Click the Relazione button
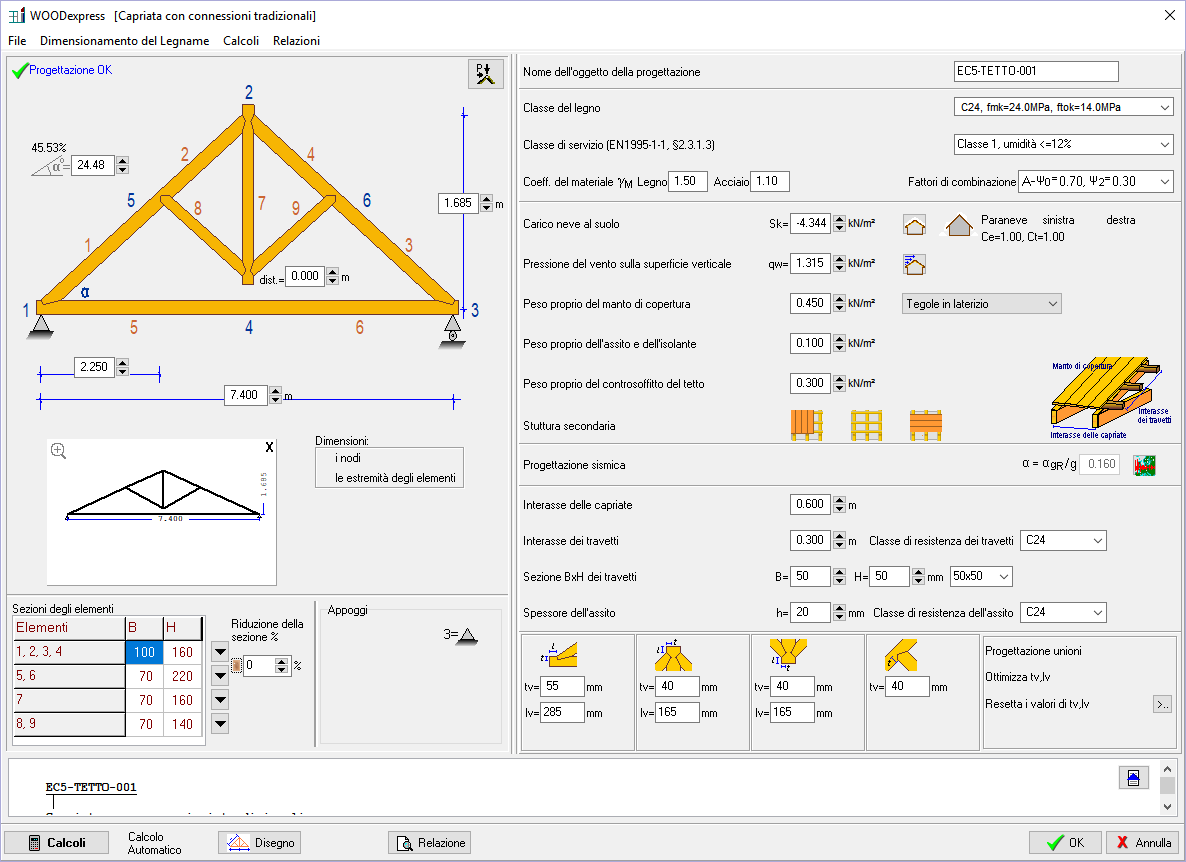Image resolution: width=1186 pixels, height=862 pixels. click(430, 842)
